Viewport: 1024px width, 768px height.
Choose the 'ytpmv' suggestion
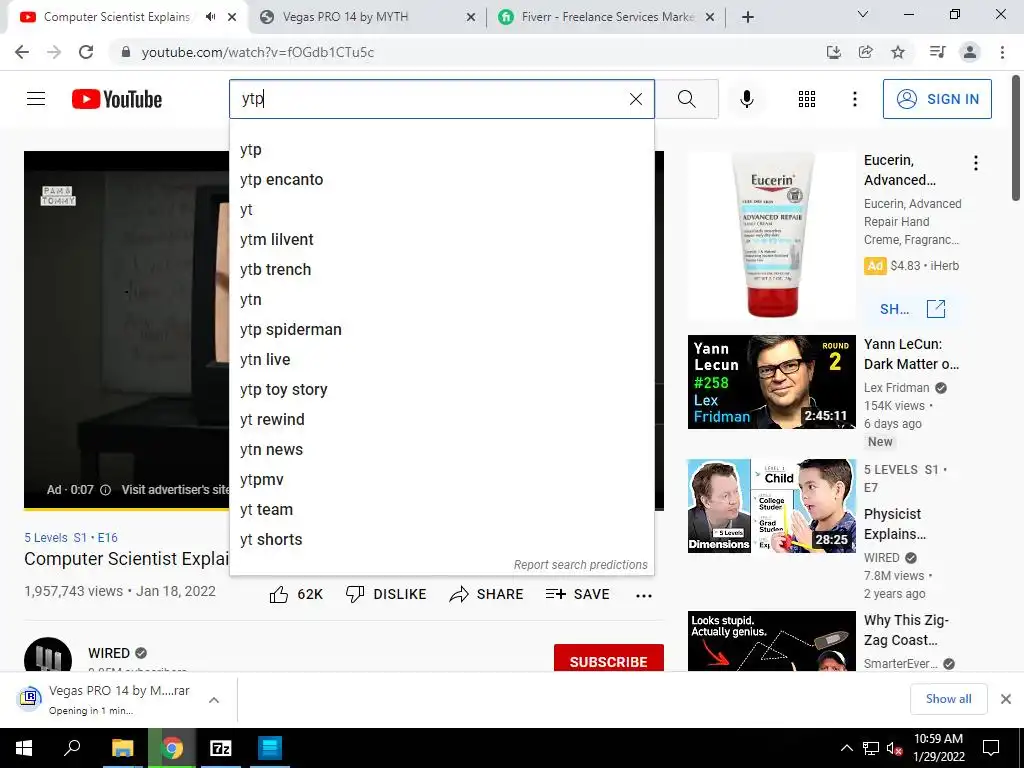coord(441,480)
